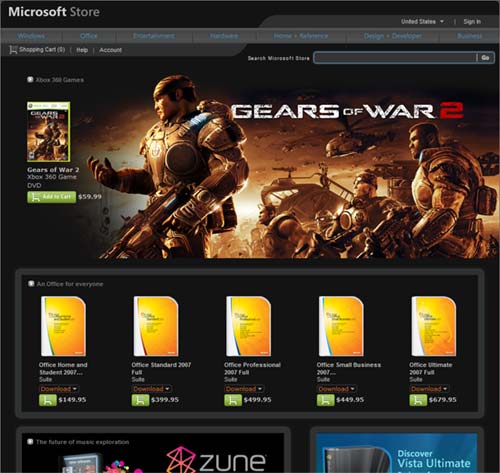Screen dimensions: 500x473
Task: Open the Shopping Cart (0) link
Action: point(42,50)
